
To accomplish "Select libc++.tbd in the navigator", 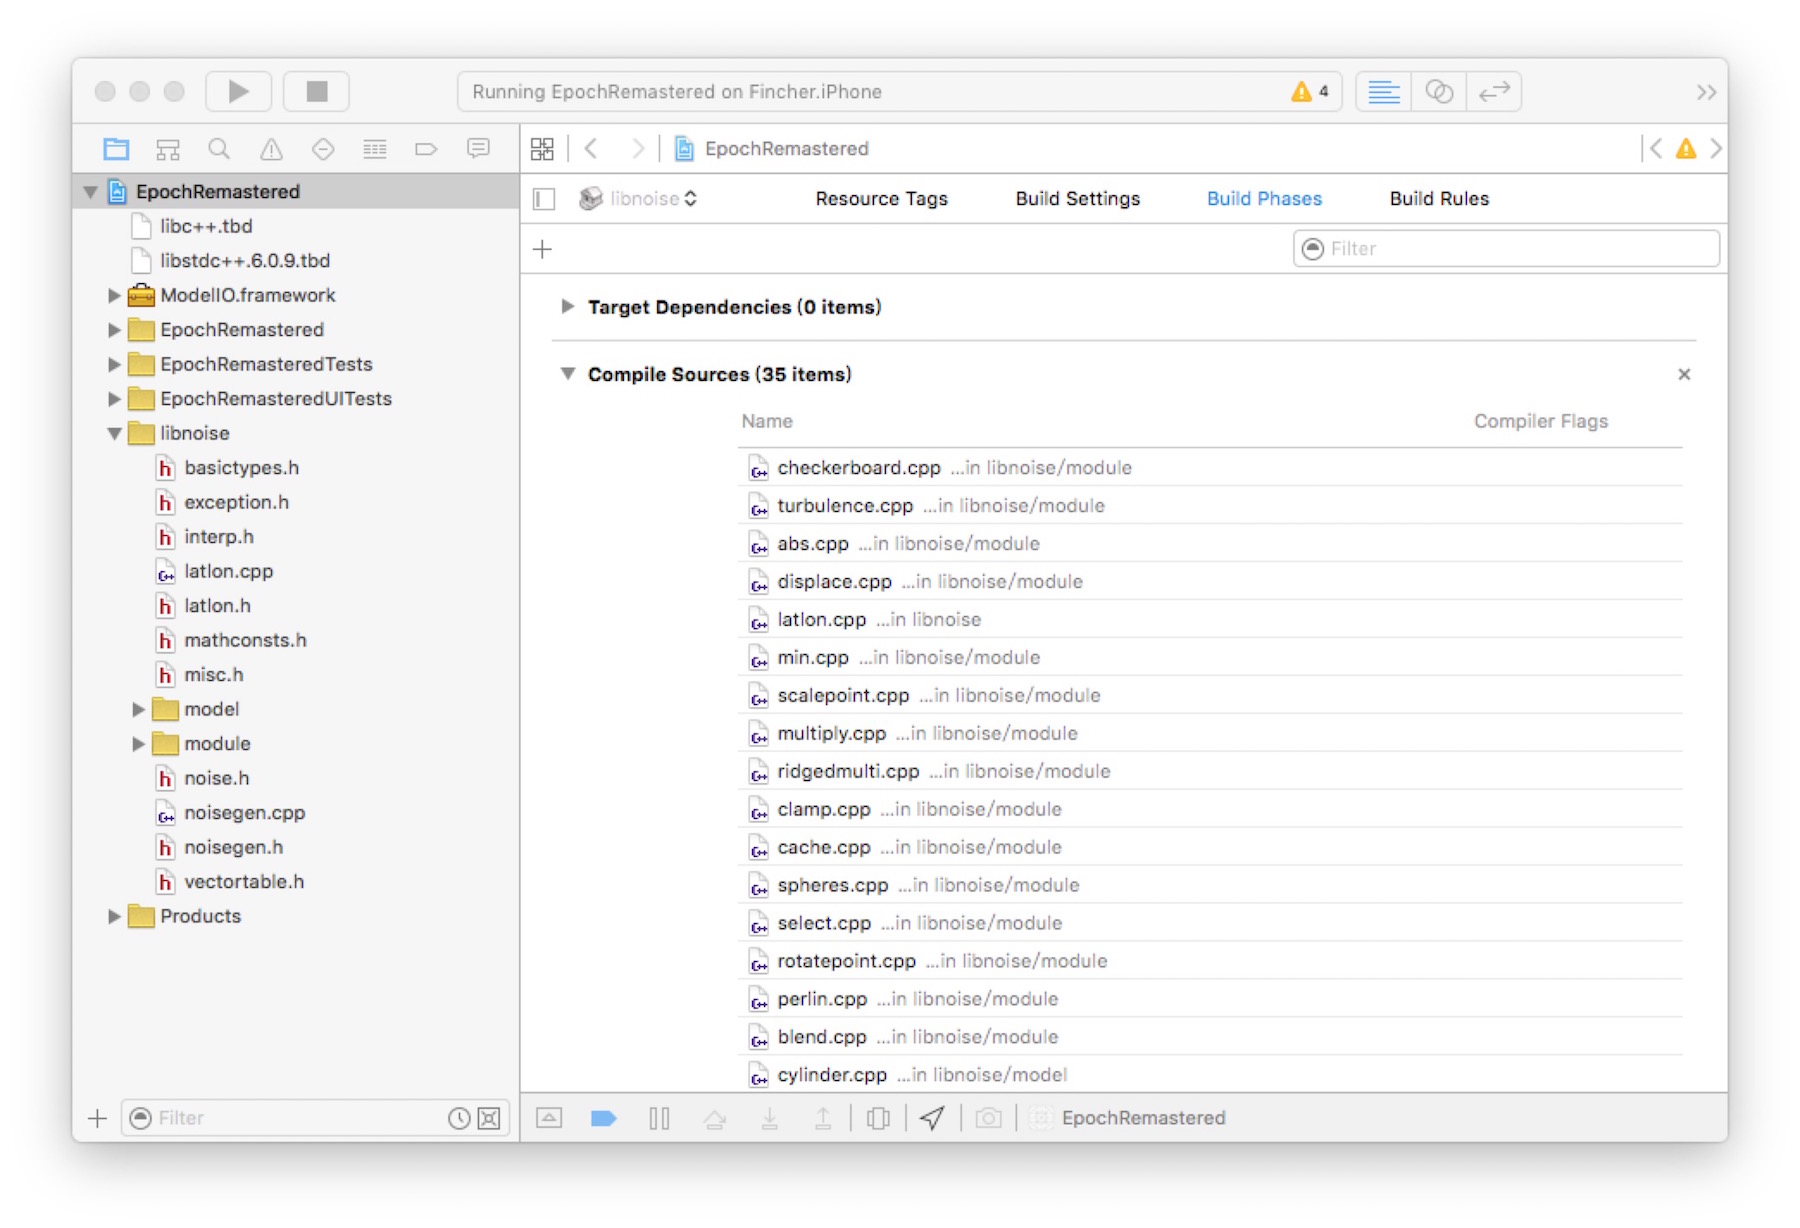I will pos(296,227).
